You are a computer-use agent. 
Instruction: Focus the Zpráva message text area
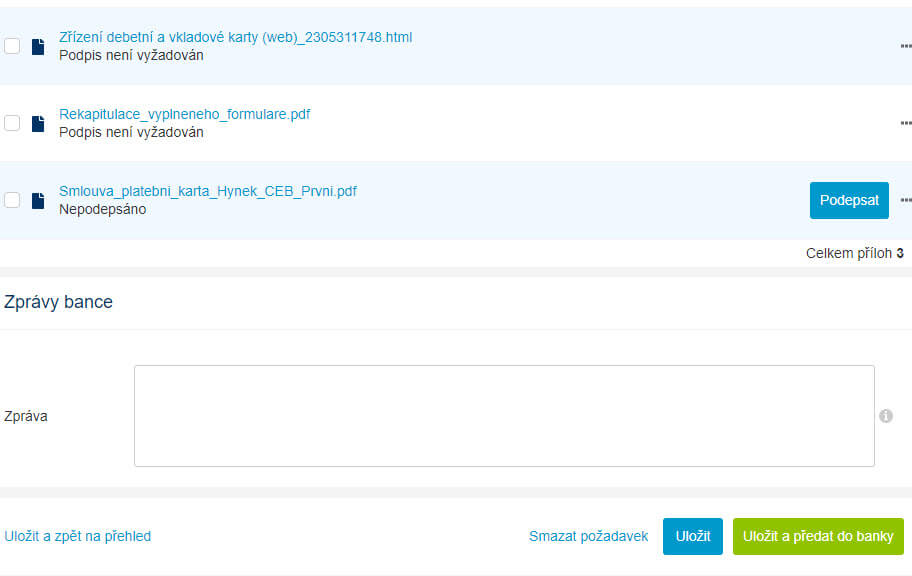click(504, 416)
